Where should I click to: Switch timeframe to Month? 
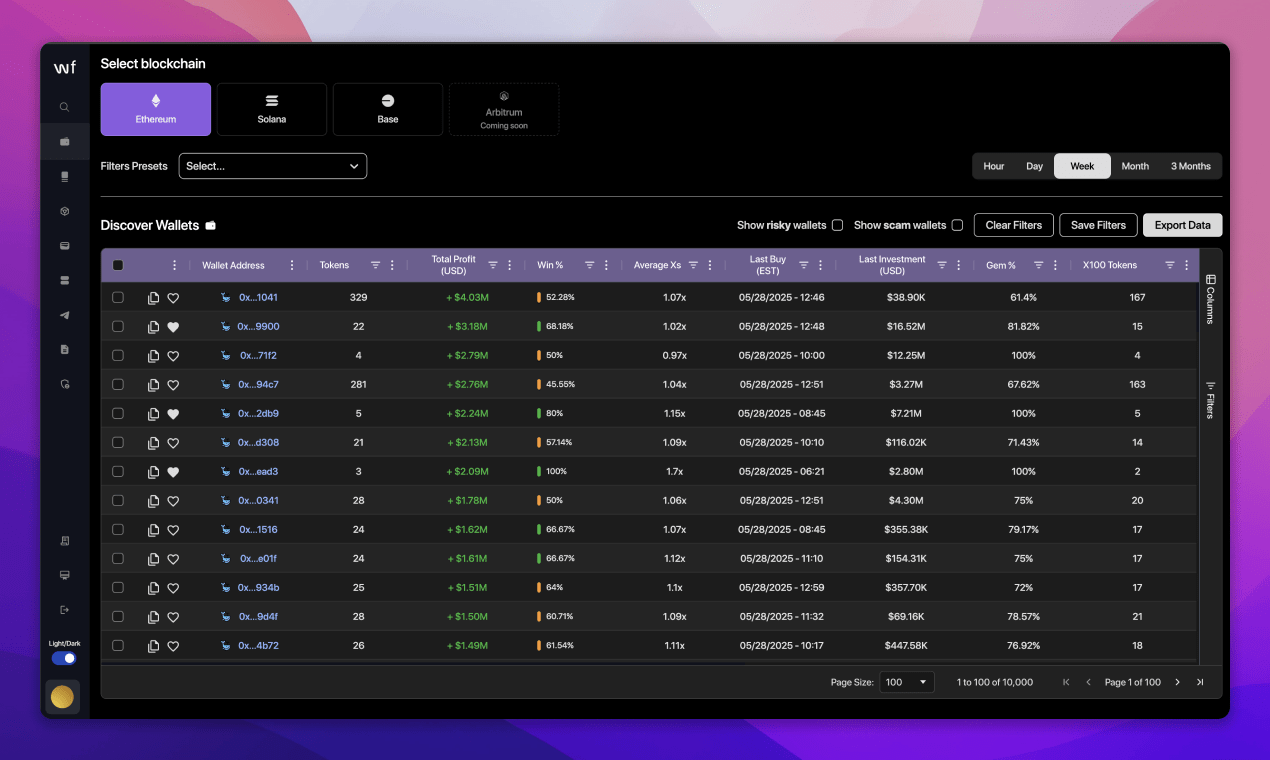(1135, 166)
